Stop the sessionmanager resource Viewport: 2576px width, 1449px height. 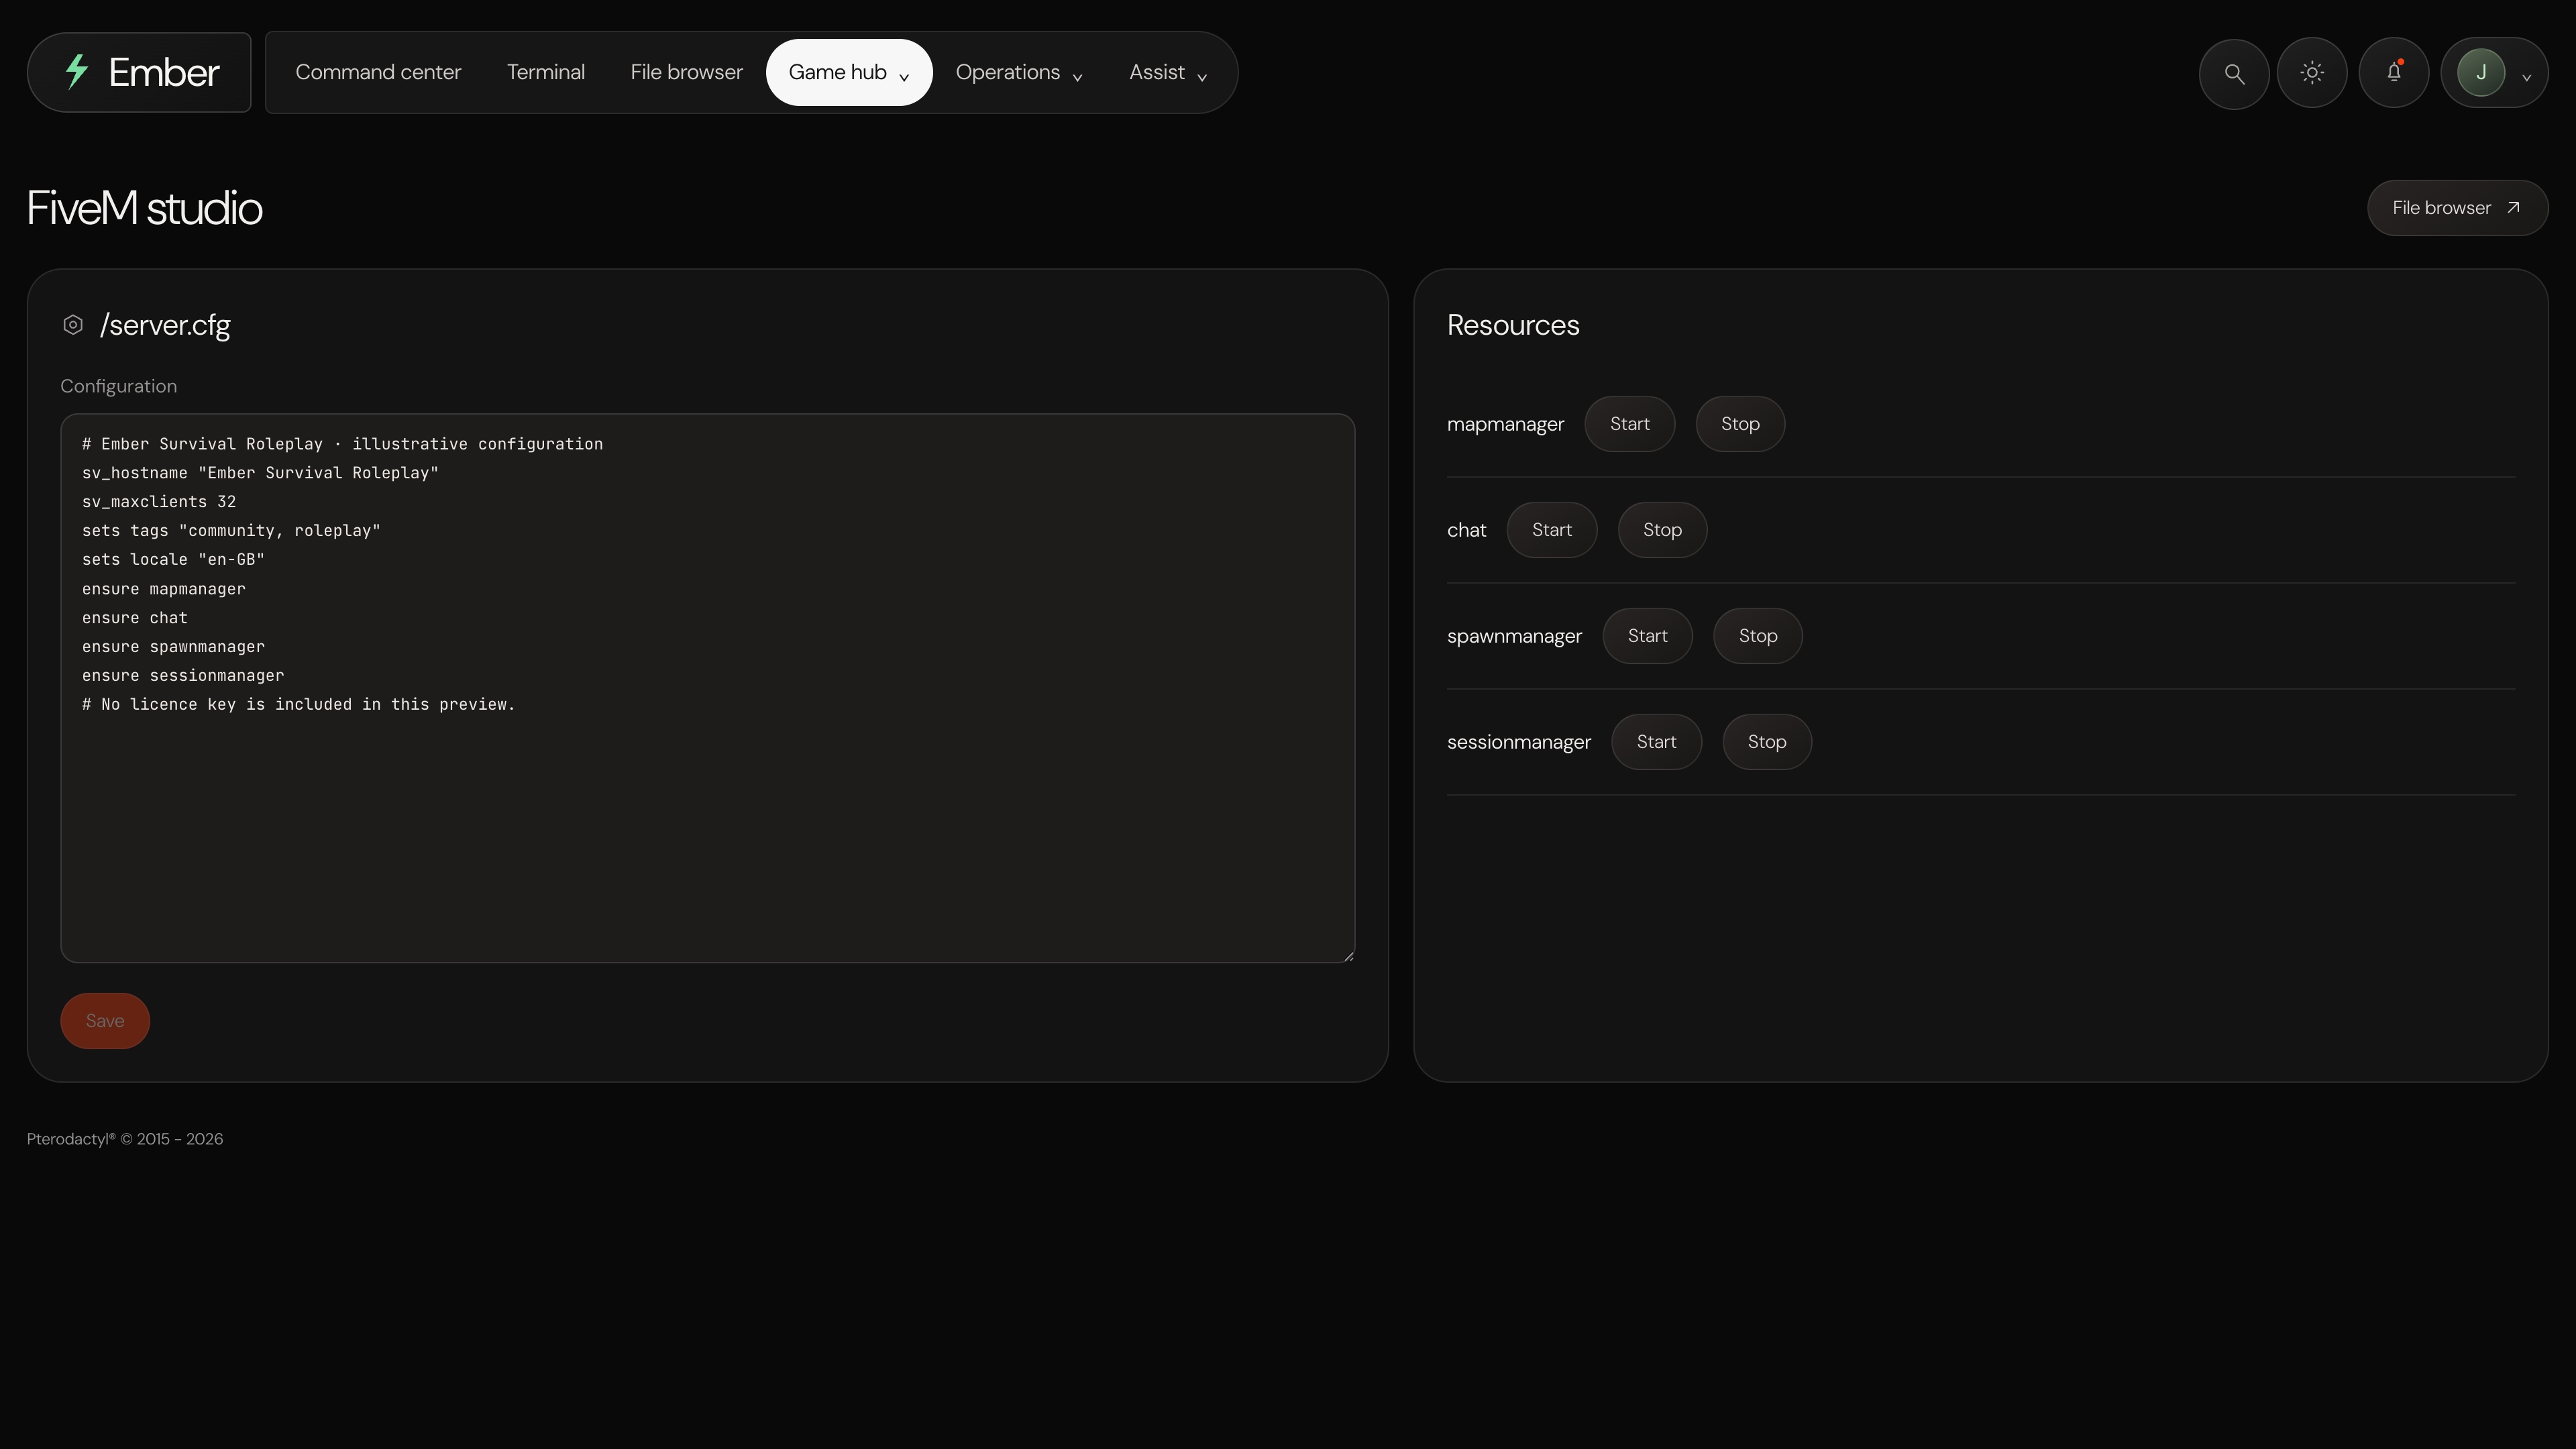[x=1767, y=742]
